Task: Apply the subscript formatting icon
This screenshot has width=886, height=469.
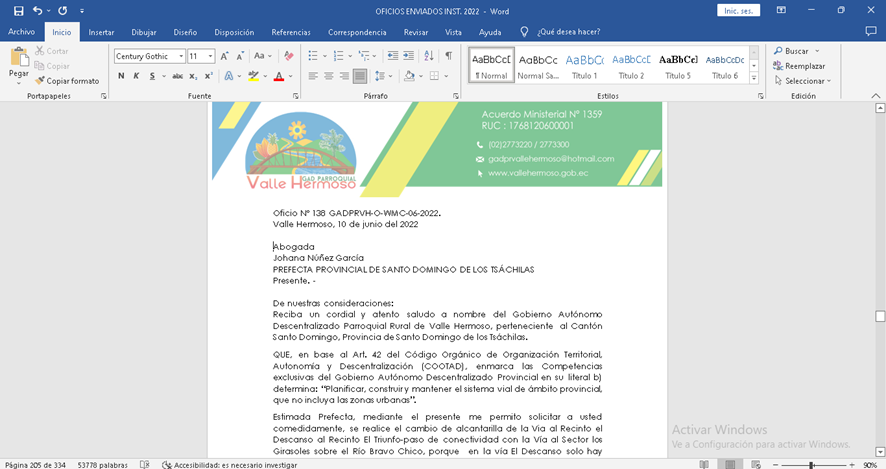Action: coord(193,76)
